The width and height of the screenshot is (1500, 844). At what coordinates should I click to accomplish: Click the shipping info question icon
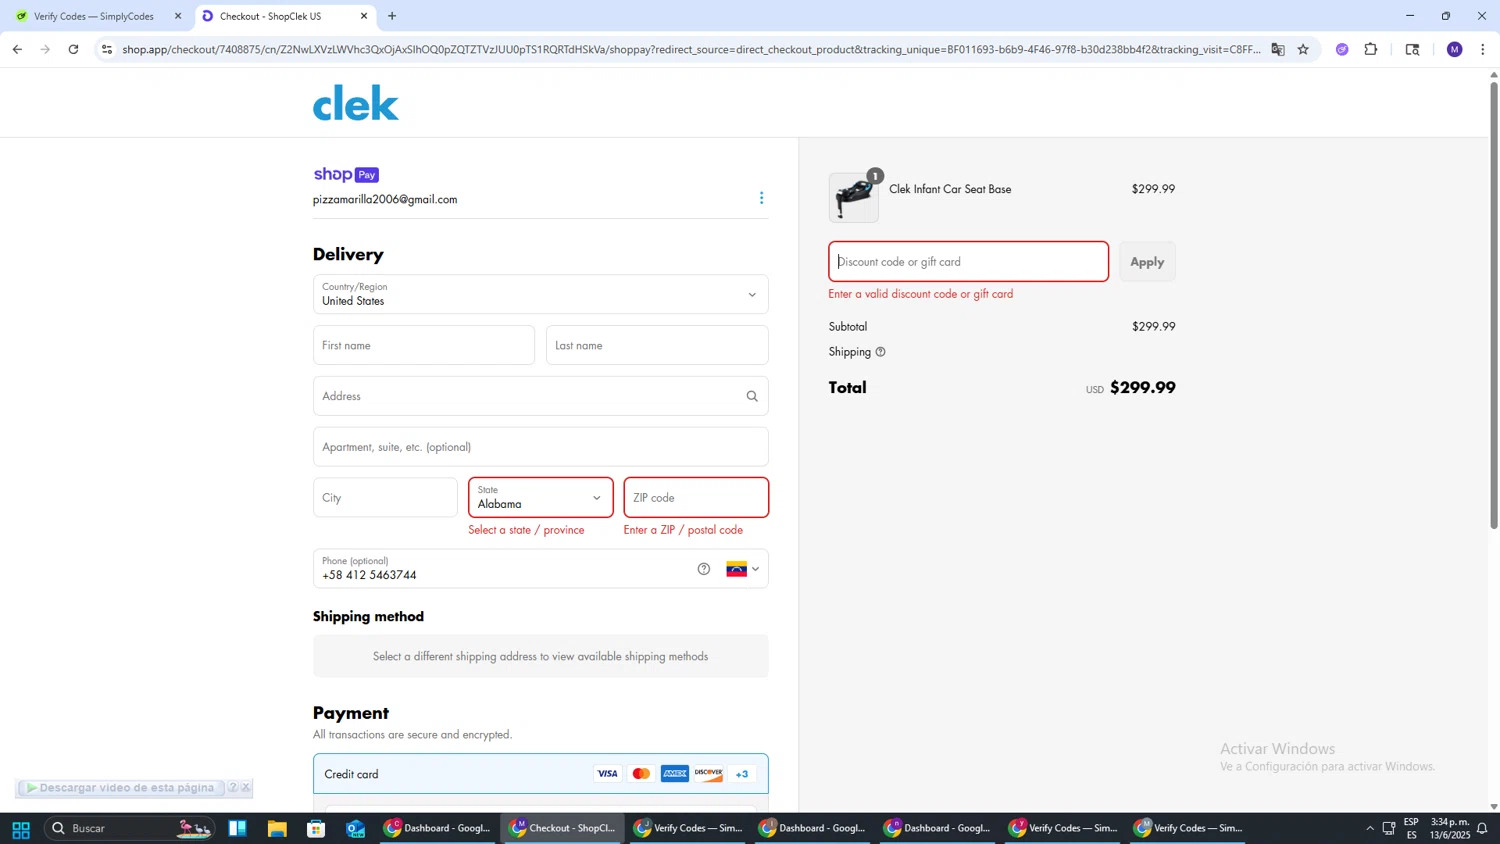click(880, 352)
